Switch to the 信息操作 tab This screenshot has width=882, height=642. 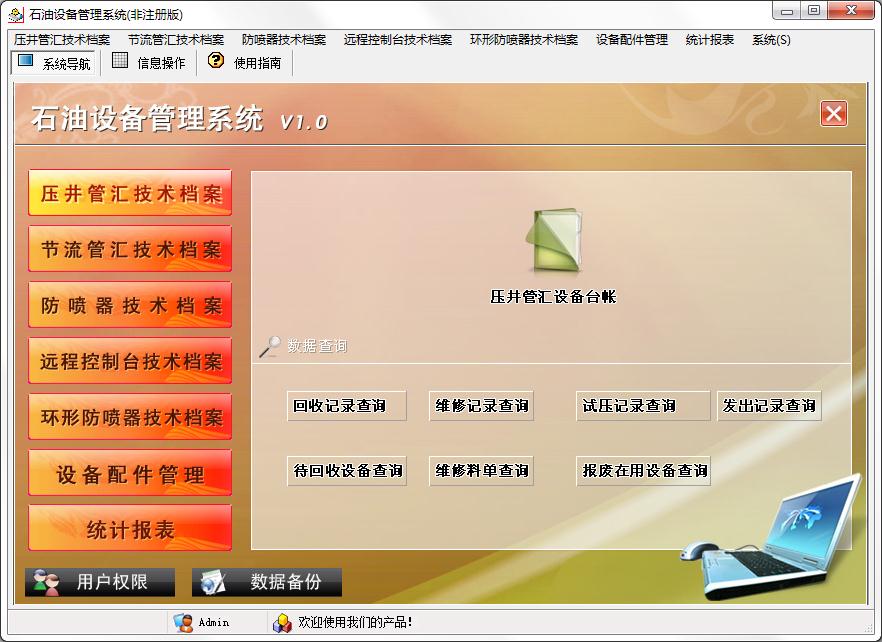[149, 62]
